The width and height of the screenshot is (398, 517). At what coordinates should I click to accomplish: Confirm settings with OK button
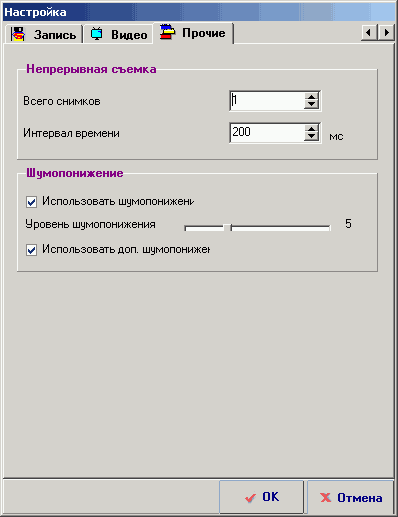pos(261,497)
